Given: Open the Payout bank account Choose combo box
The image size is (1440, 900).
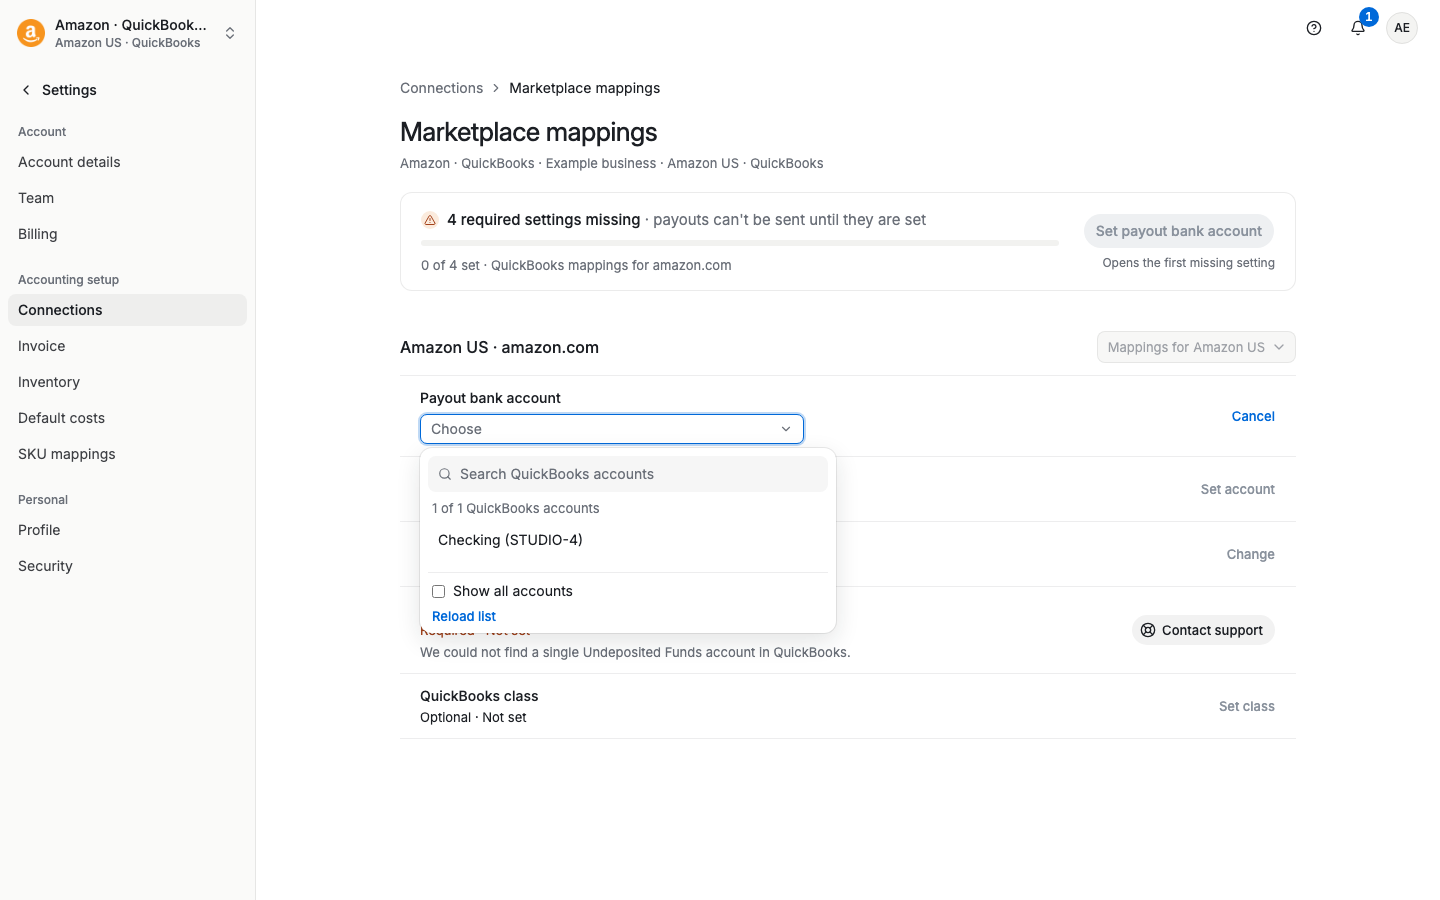Looking at the screenshot, I should pos(612,429).
